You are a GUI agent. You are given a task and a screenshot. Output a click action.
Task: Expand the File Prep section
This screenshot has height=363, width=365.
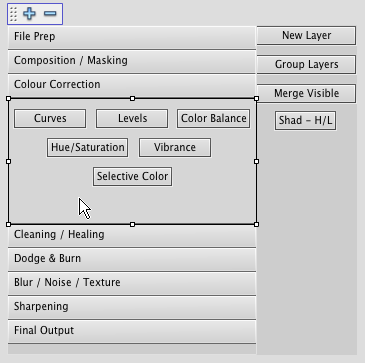(132, 37)
